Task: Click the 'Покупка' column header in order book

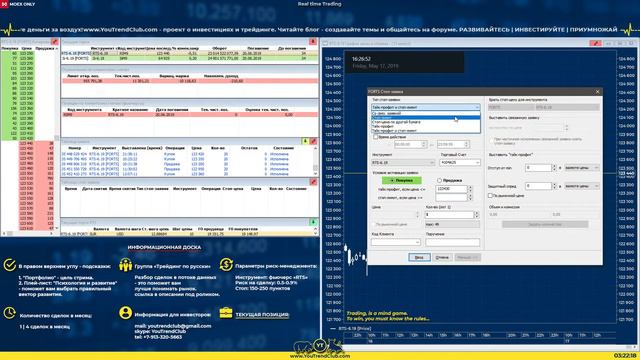Action: (9, 48)
